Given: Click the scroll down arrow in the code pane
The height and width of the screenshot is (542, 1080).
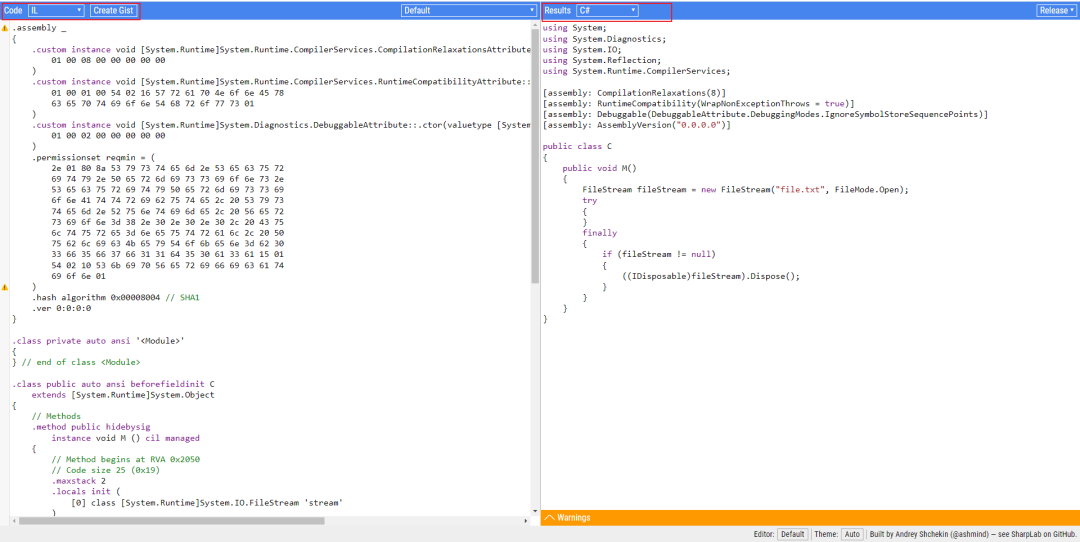Looking at the screenshot, I should pyautogui.click(x=535, y=511).
